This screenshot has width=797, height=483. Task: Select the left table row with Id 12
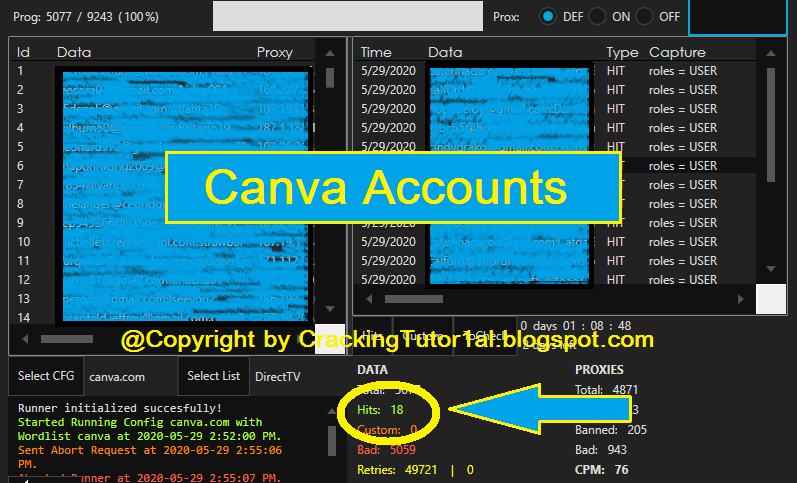[x=163, y=280]
